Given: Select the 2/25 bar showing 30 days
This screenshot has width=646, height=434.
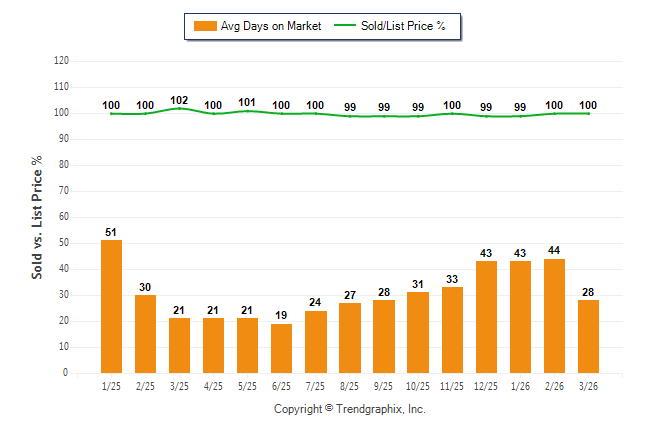Looking at the screenshot, I should (x=145, y=334).
